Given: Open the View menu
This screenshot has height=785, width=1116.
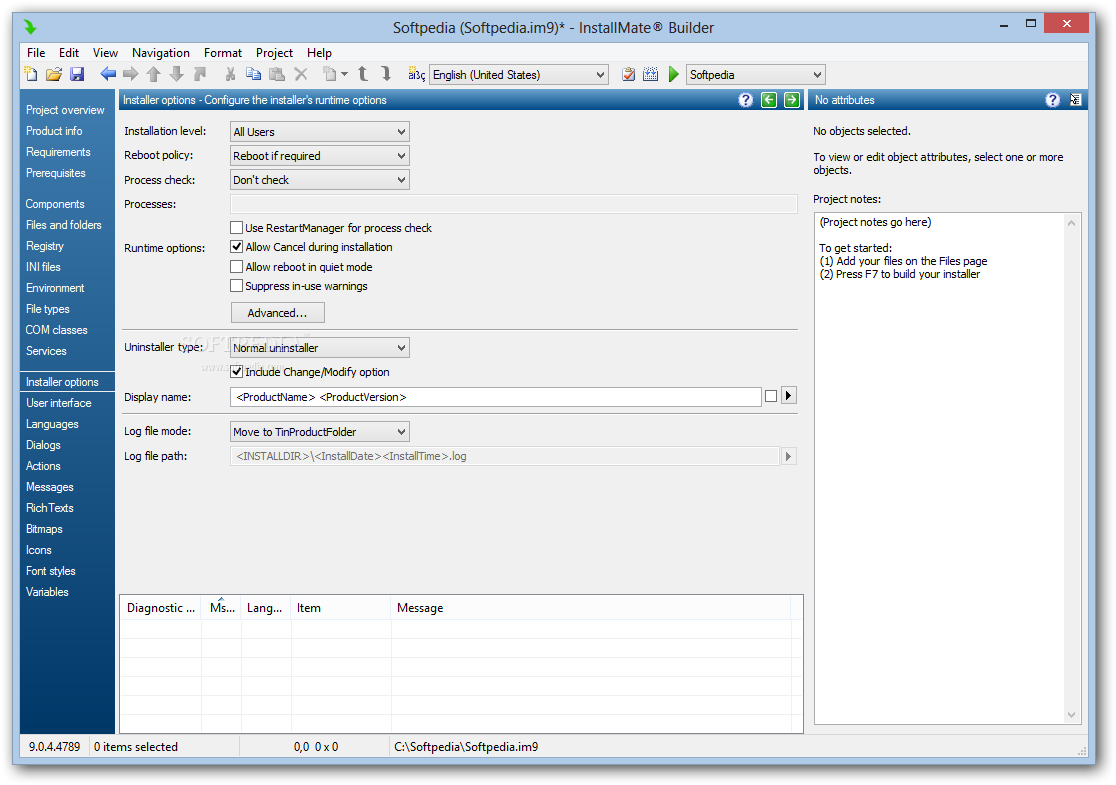Looking at the screenshot, I should click(105, 53).
